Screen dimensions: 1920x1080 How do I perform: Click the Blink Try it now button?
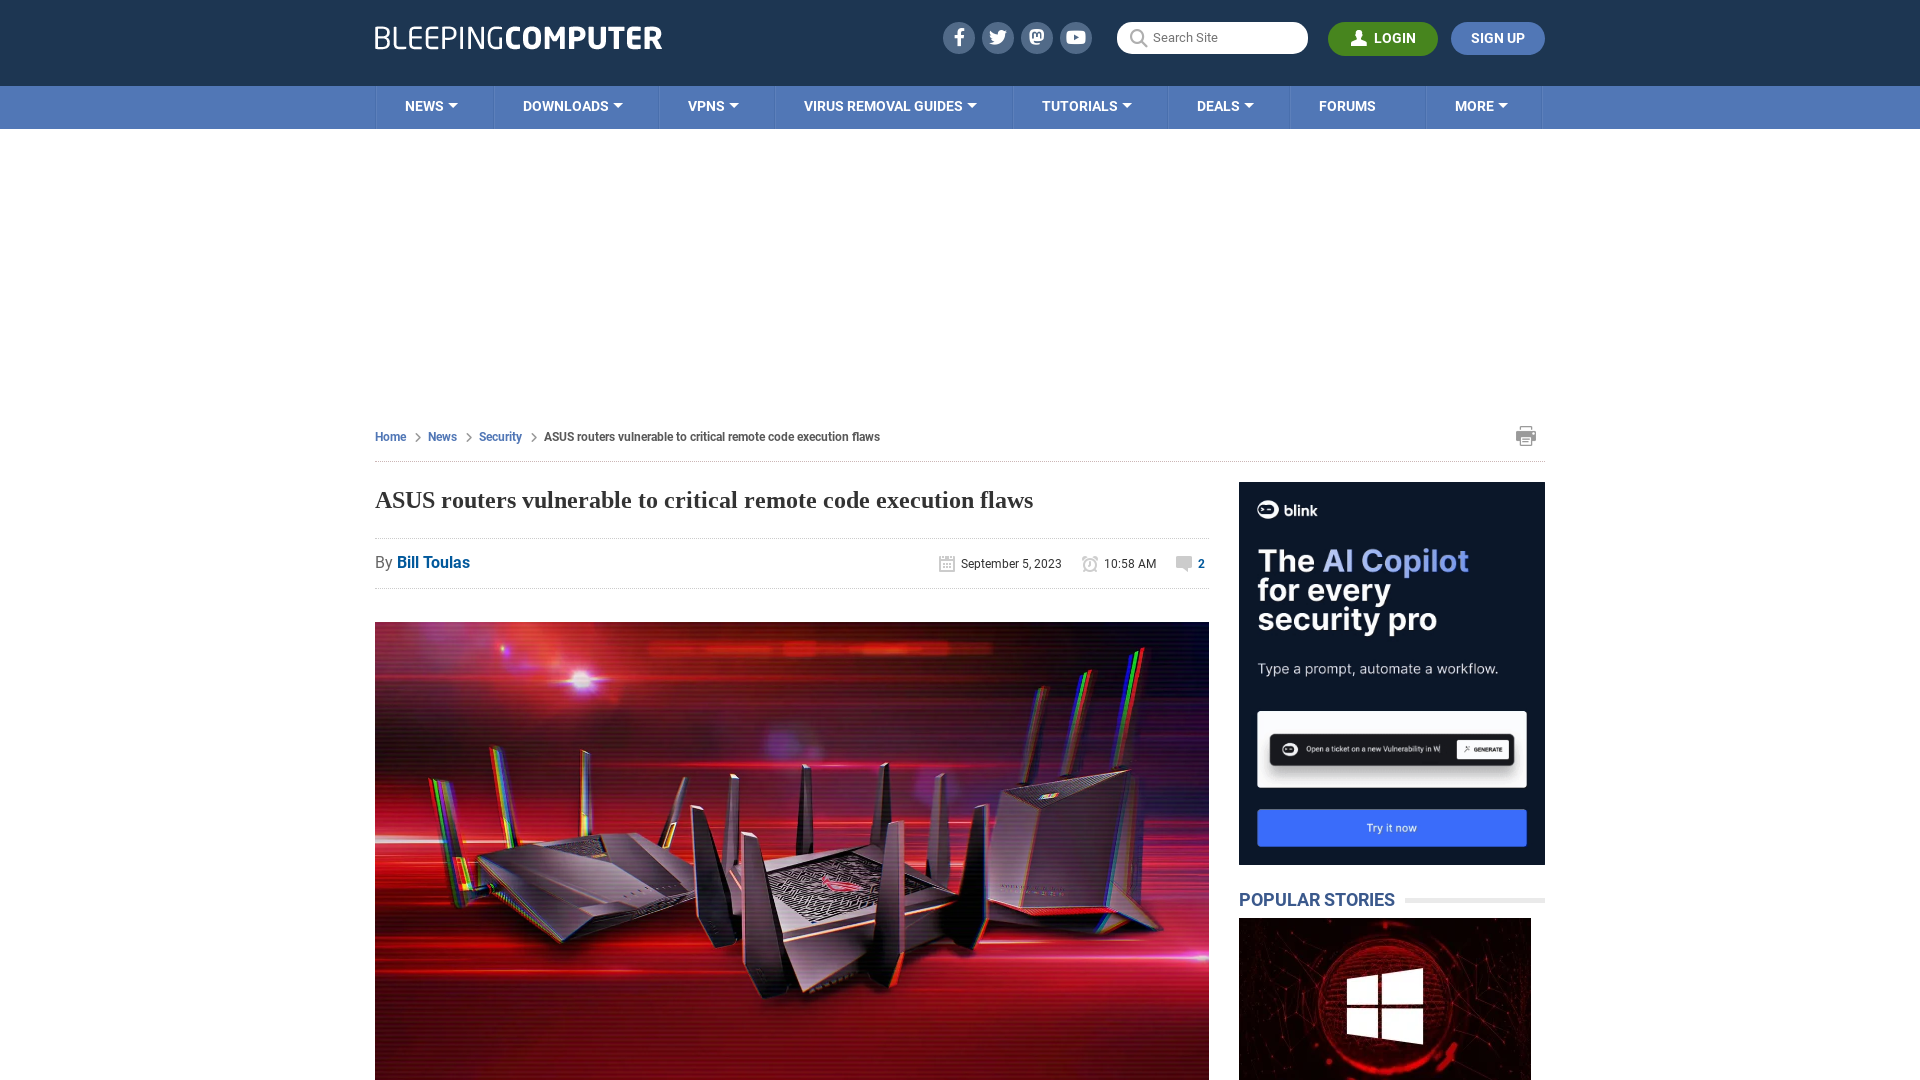point(1391,827)
